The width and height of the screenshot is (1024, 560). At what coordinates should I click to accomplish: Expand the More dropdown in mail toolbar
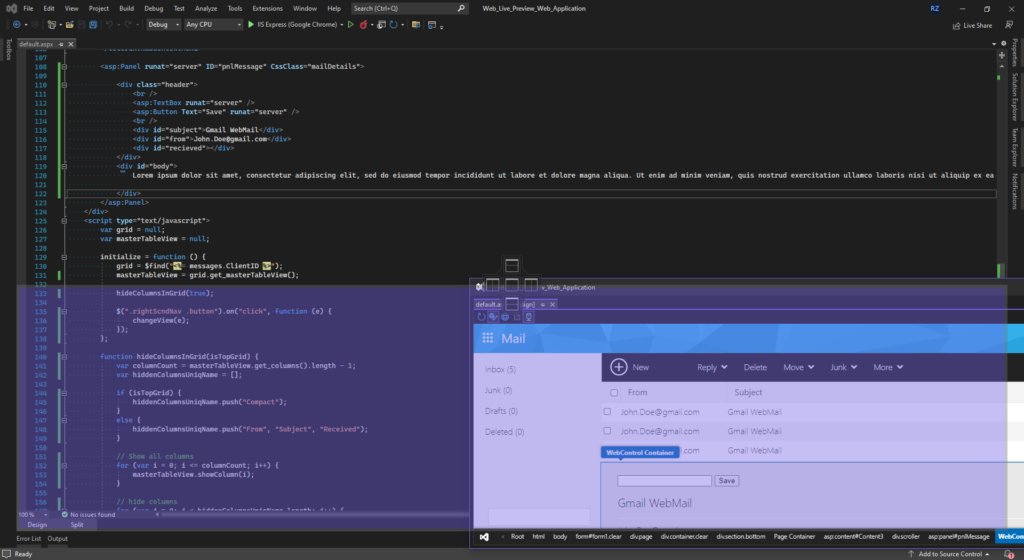tap(900, 367)
